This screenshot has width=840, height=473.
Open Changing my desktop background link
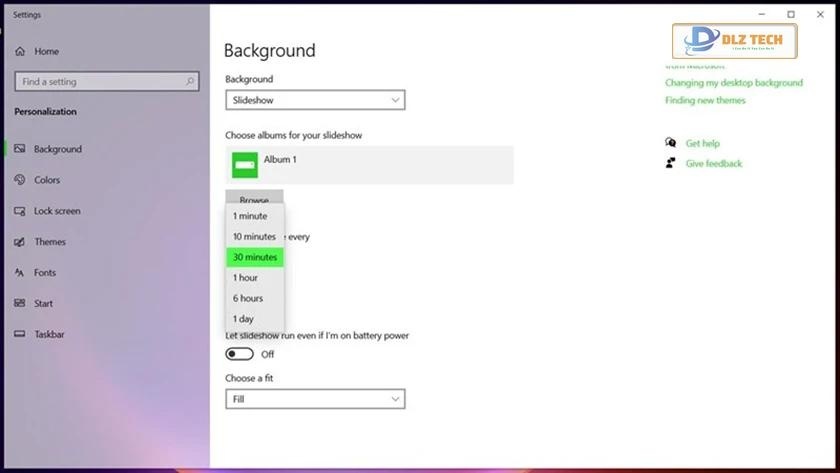733,83
